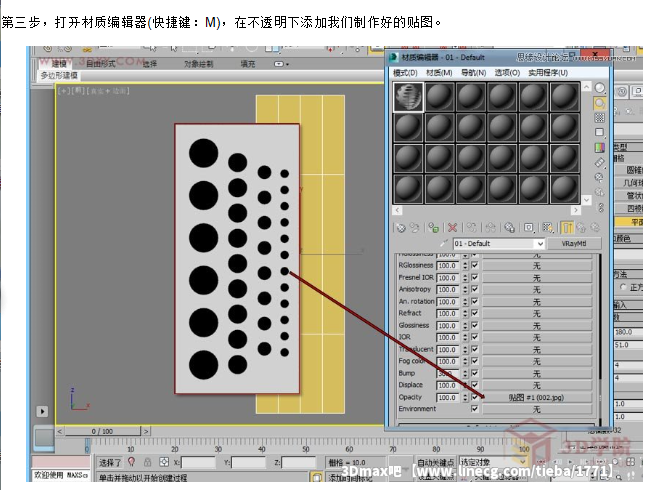Screen dimensions: 653x490
Task: Click the Material ID Channel icon
Action: [528, 228]
